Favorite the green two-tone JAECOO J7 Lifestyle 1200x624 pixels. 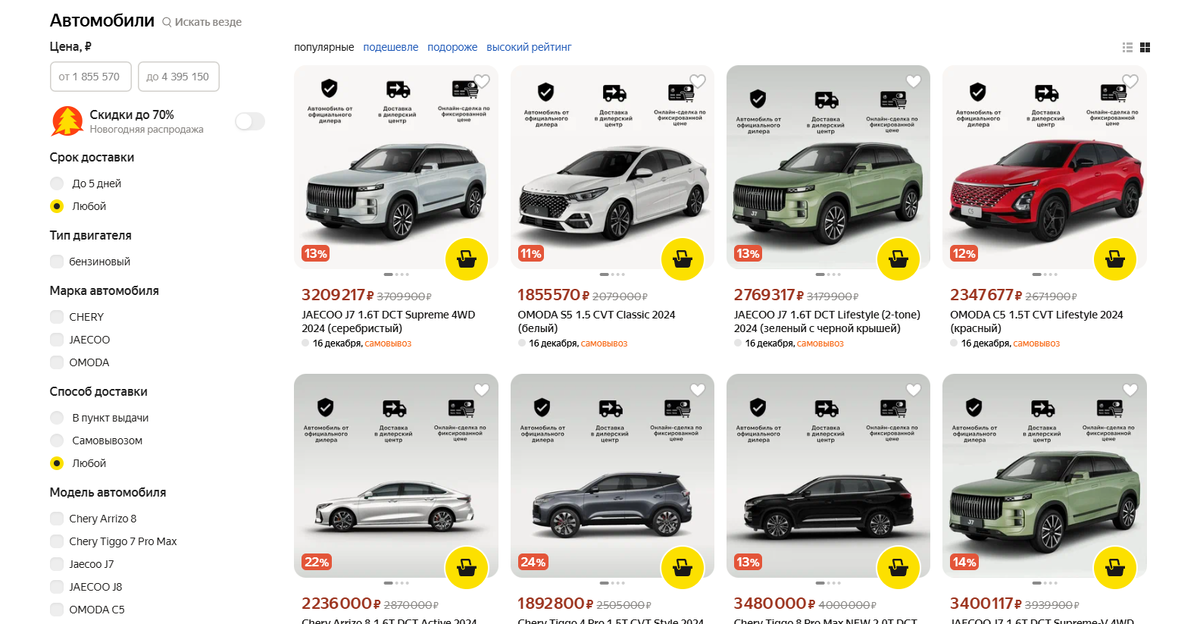coord(913,82)
